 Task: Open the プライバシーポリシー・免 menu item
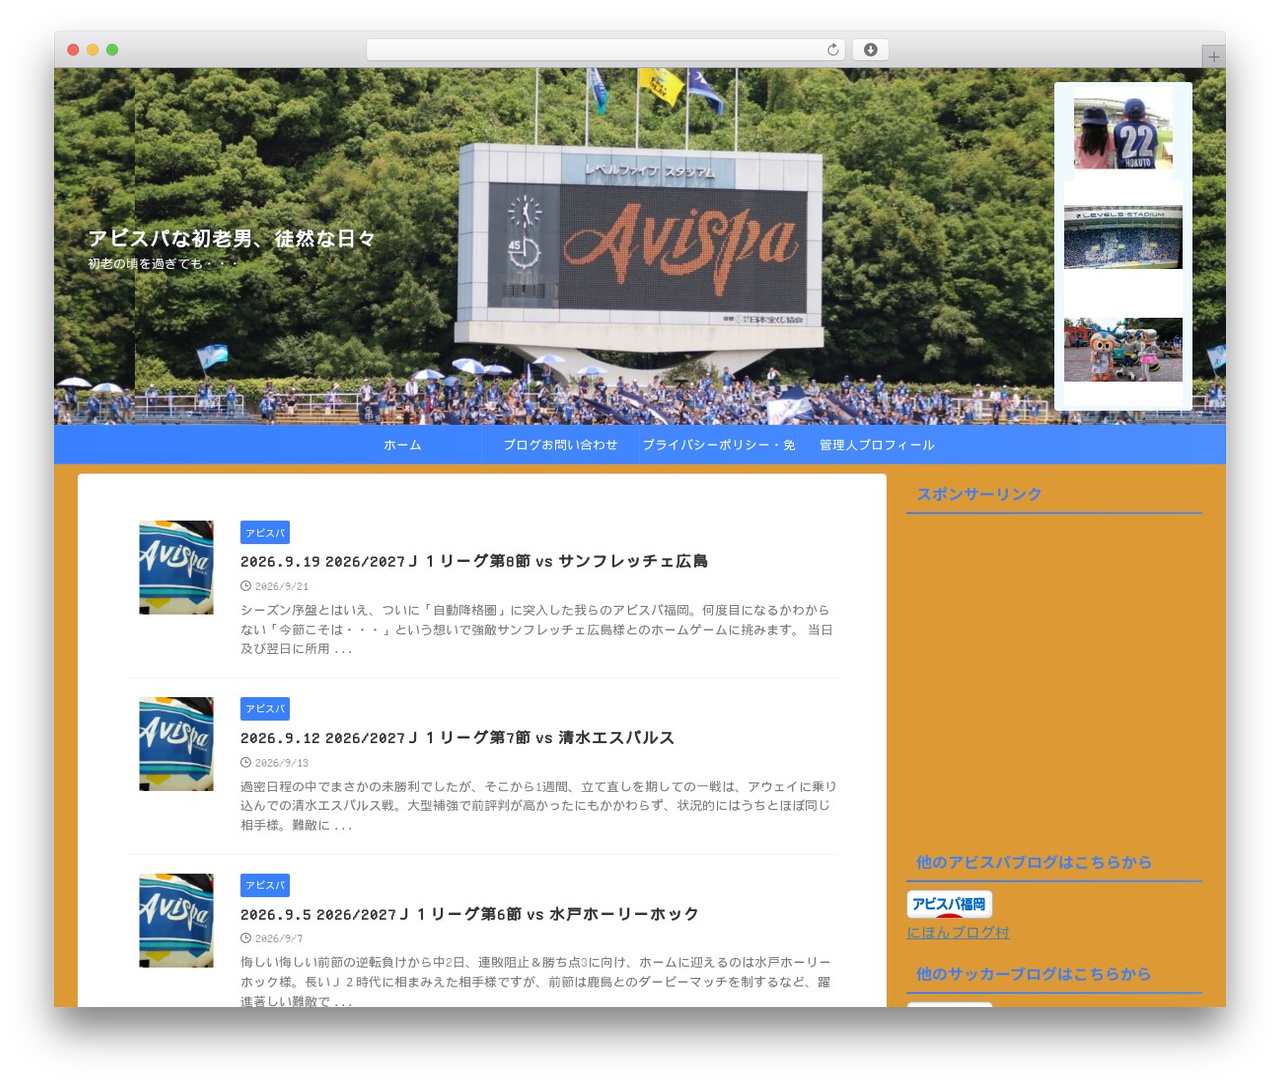pyautogui.click(x=718, y=445)
